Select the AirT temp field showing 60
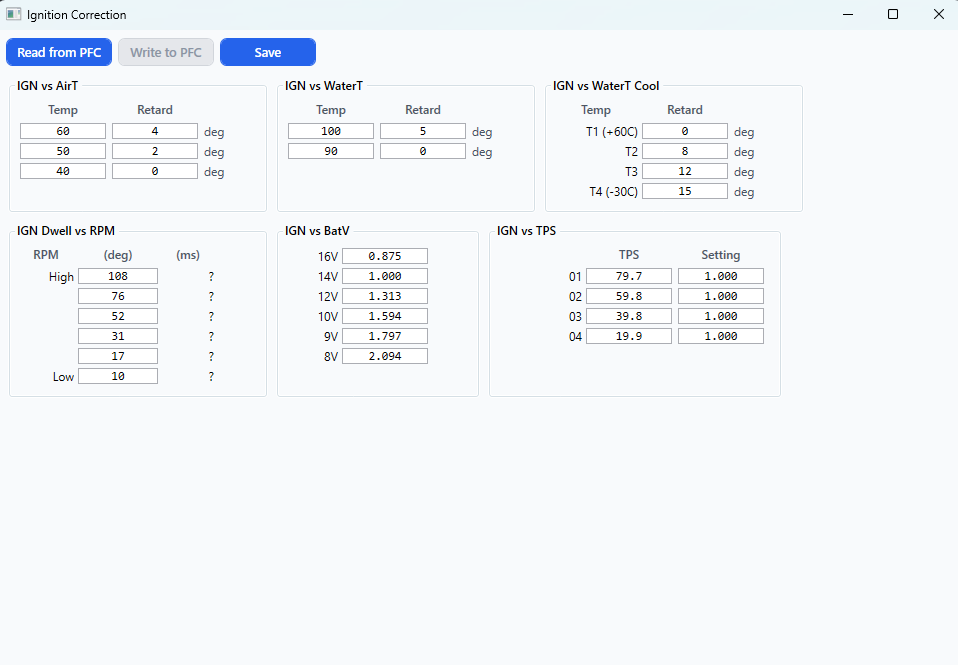This screenshot has height=665, width=958. [63, 131]
